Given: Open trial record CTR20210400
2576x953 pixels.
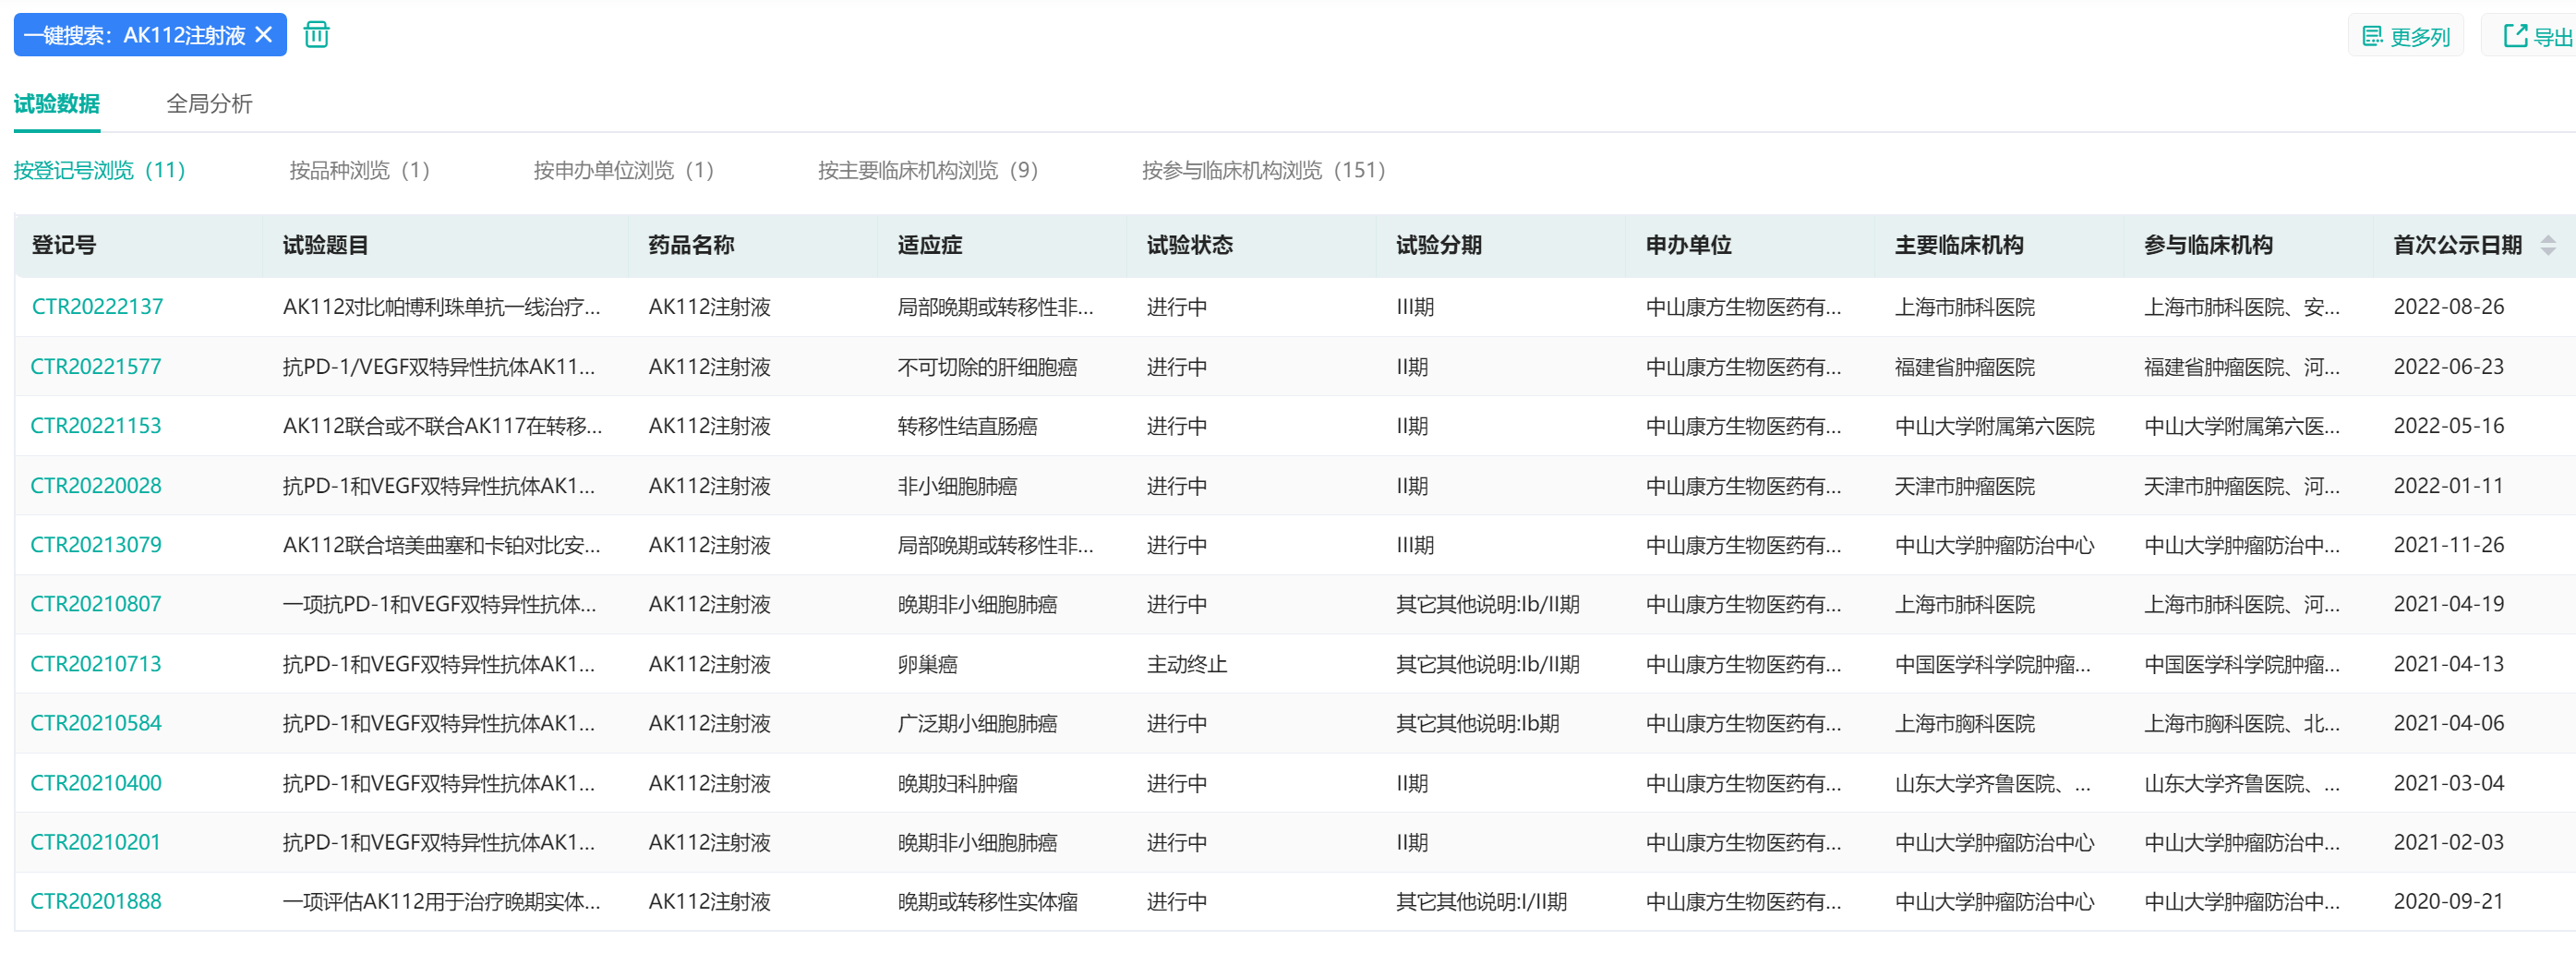Looking at the screenshot, I should [x=96, y=783].
